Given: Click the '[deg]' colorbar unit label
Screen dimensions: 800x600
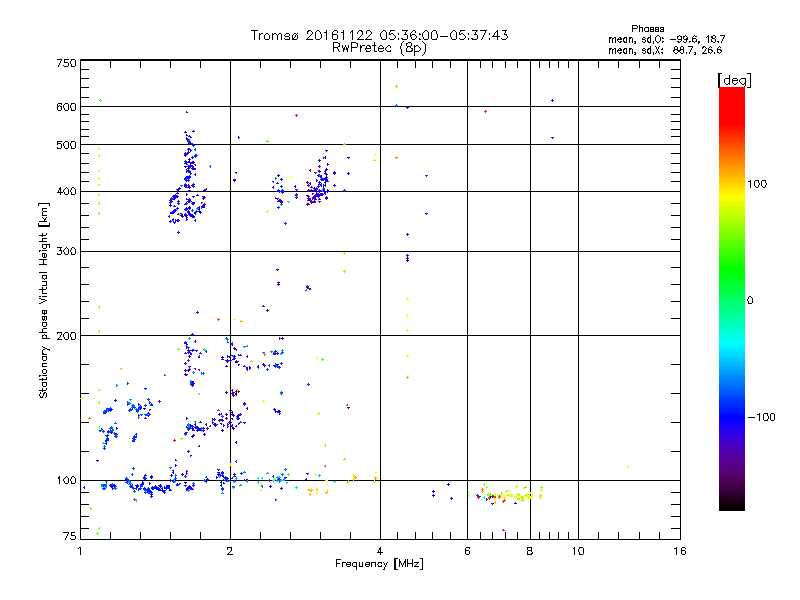Looking at the screenshot, I should (x=734, y=80).
